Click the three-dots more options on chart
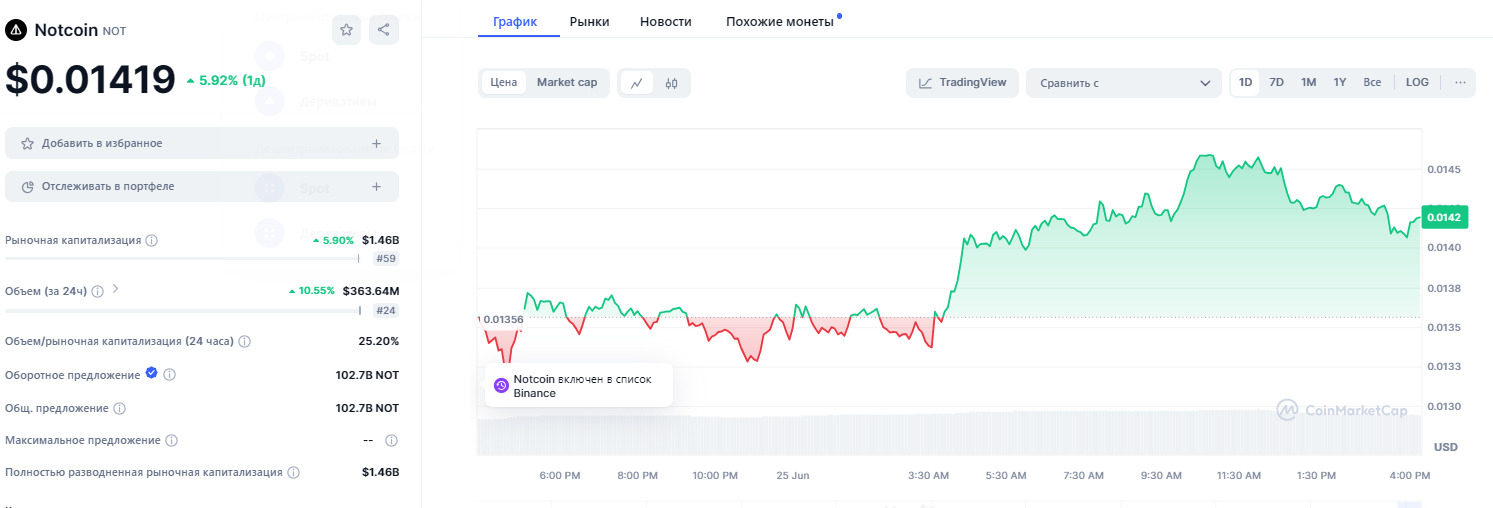Viewport: 1493px width, 508px height. coord(1460,83)
